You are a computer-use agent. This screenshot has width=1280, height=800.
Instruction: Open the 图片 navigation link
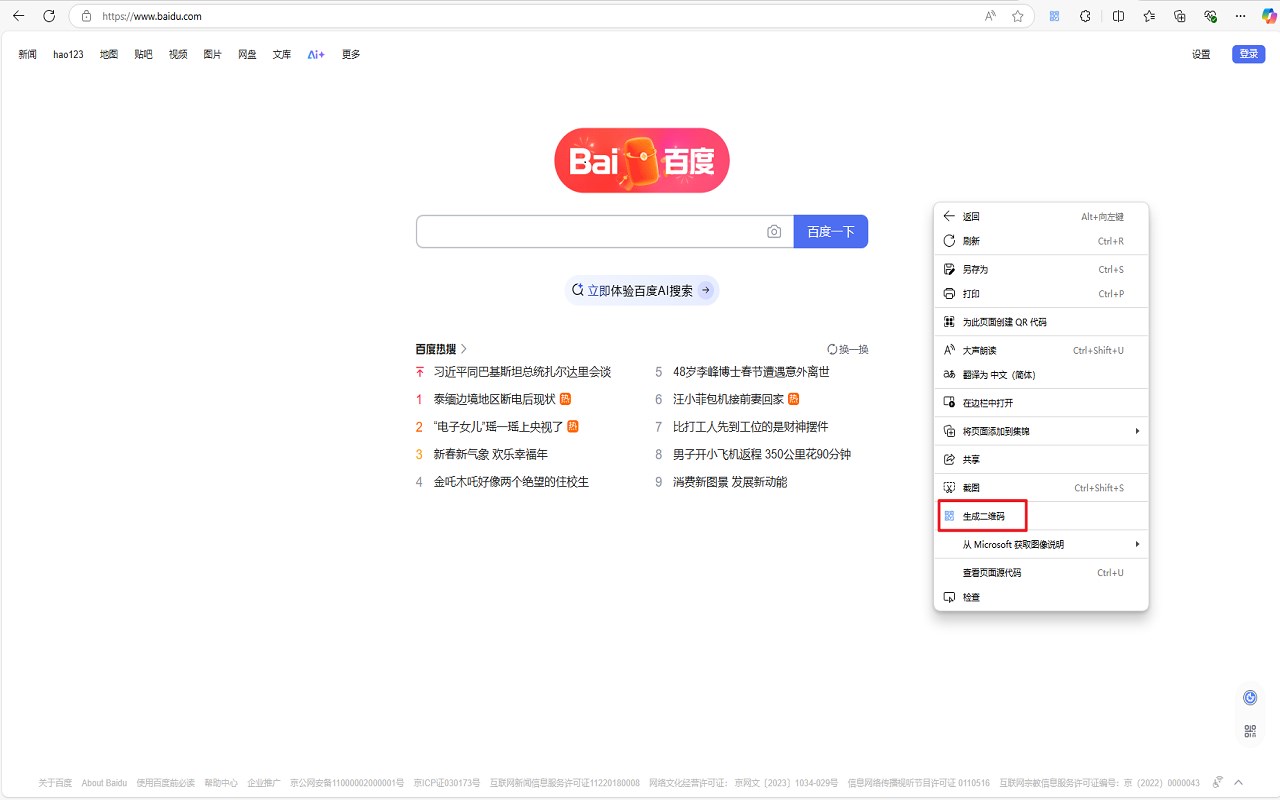212,54
